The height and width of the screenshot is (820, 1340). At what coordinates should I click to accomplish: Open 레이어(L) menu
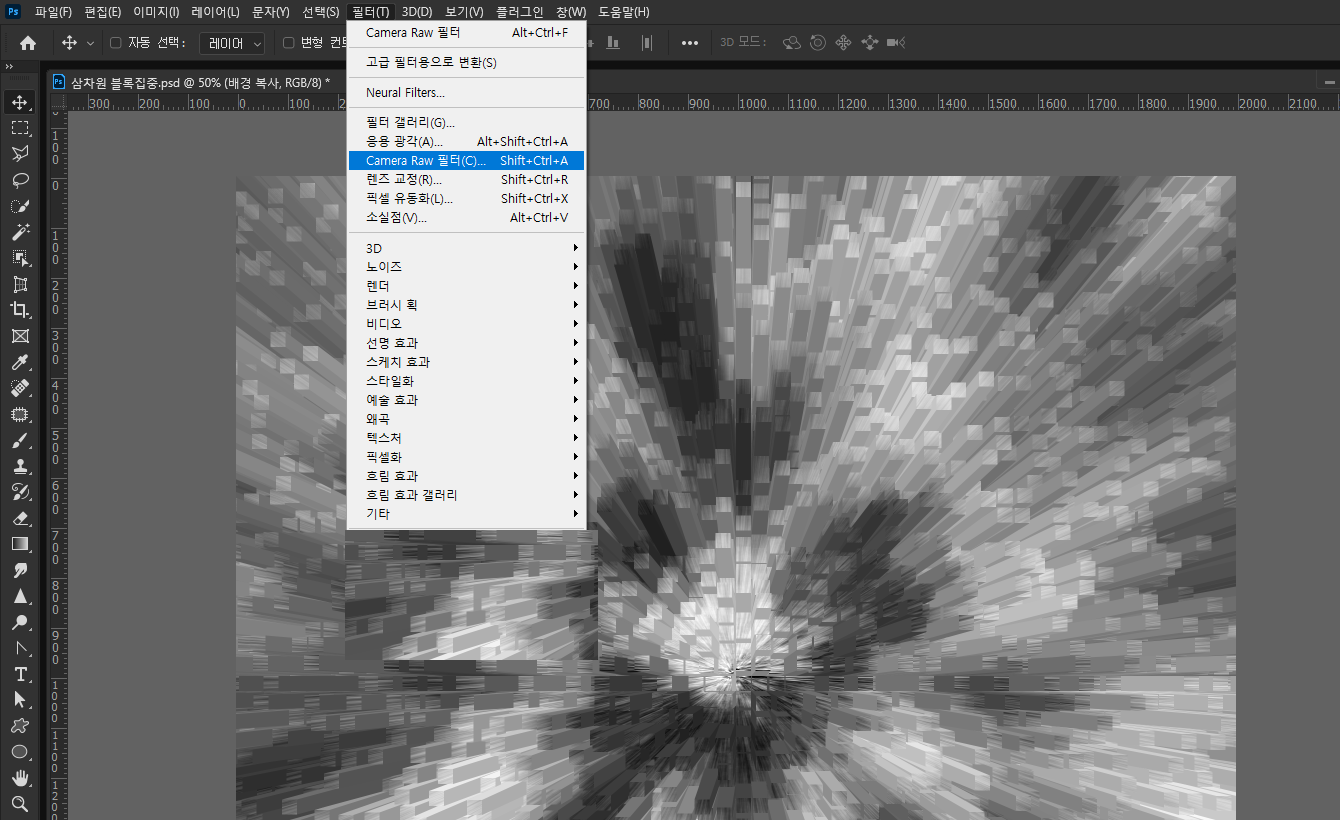pos(215,12)
